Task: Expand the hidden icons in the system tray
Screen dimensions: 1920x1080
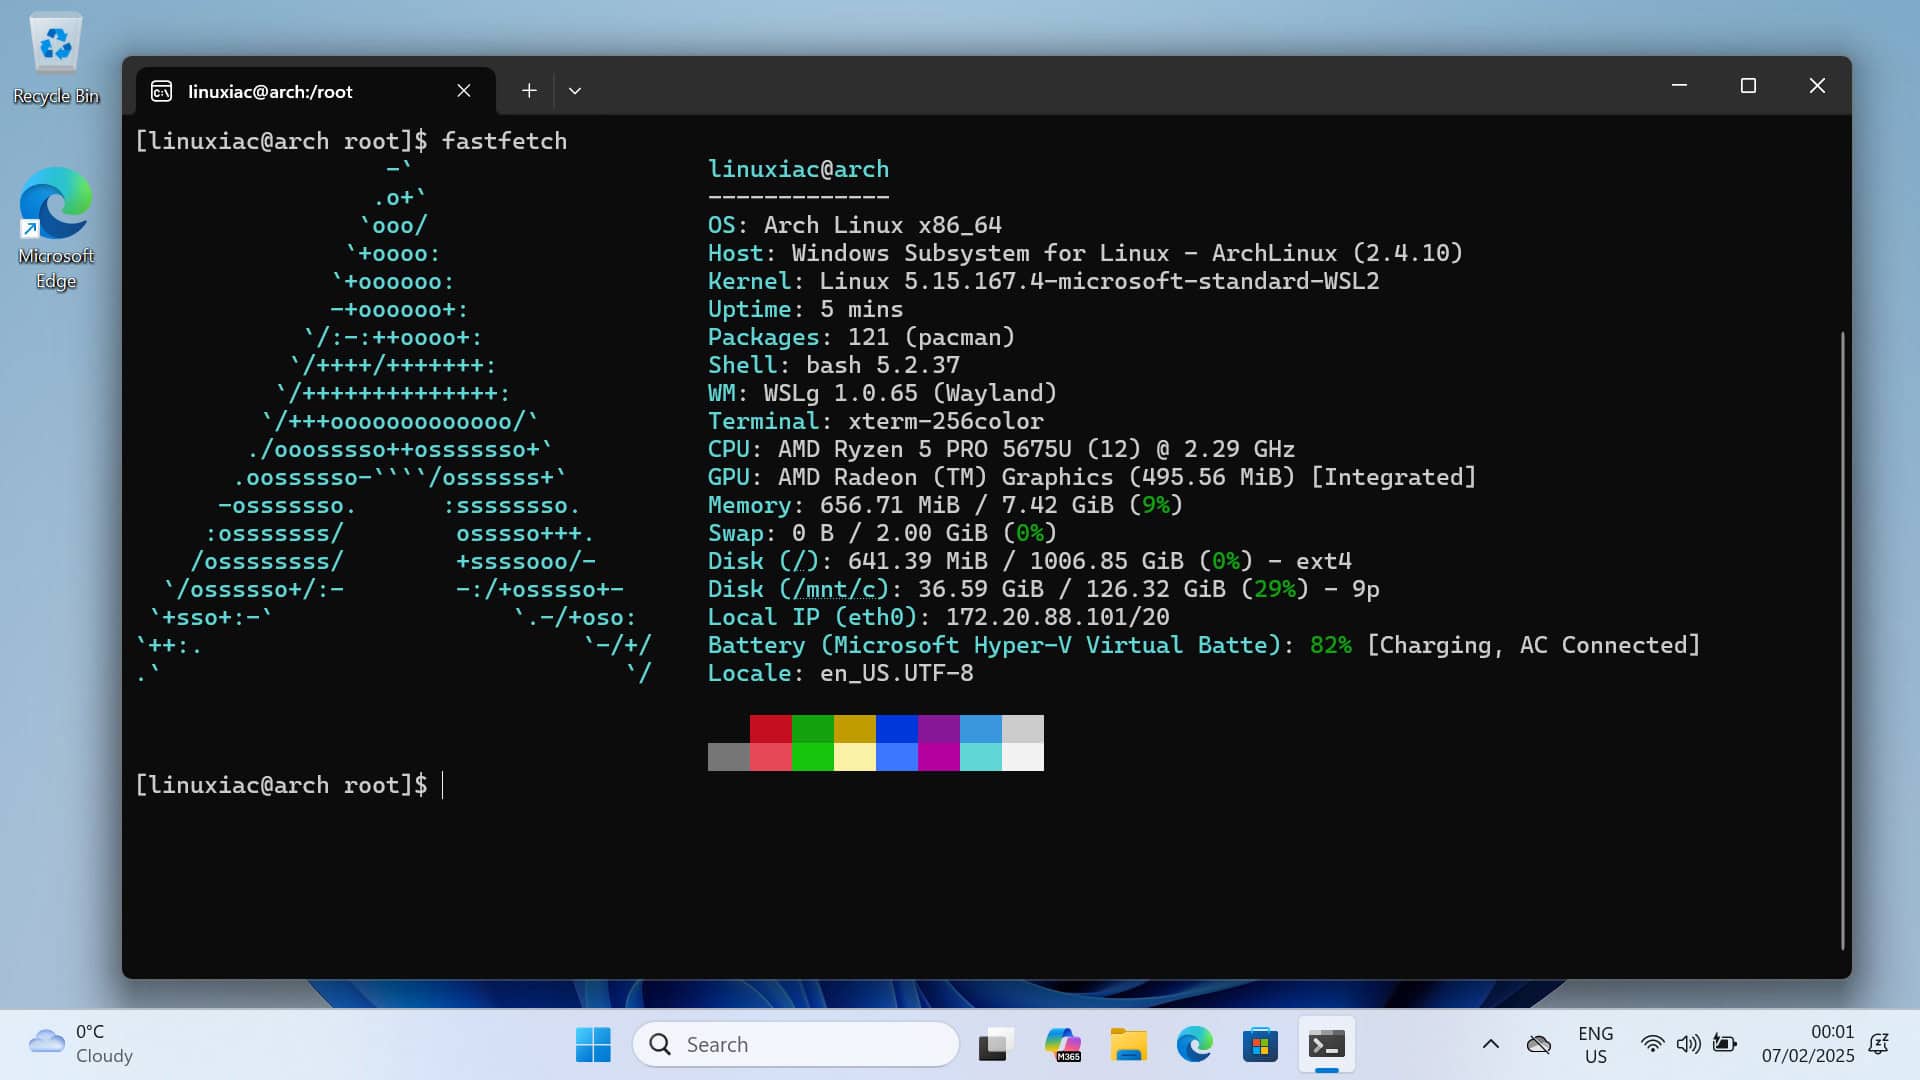Action: point(1490,1043)
